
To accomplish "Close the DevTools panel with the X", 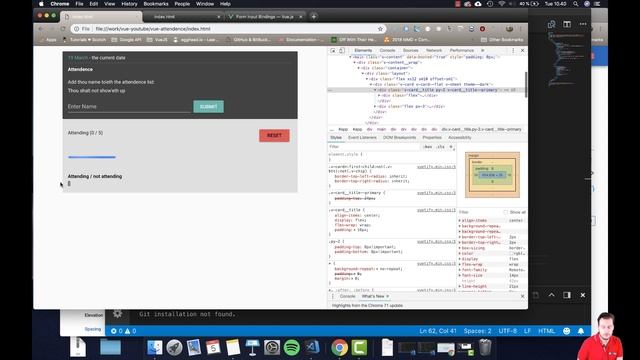I will point(522,51).
